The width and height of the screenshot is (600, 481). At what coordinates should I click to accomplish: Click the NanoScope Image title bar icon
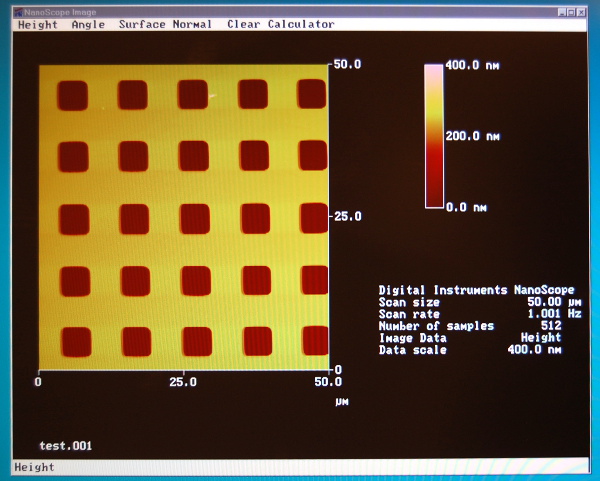point(18,13)
